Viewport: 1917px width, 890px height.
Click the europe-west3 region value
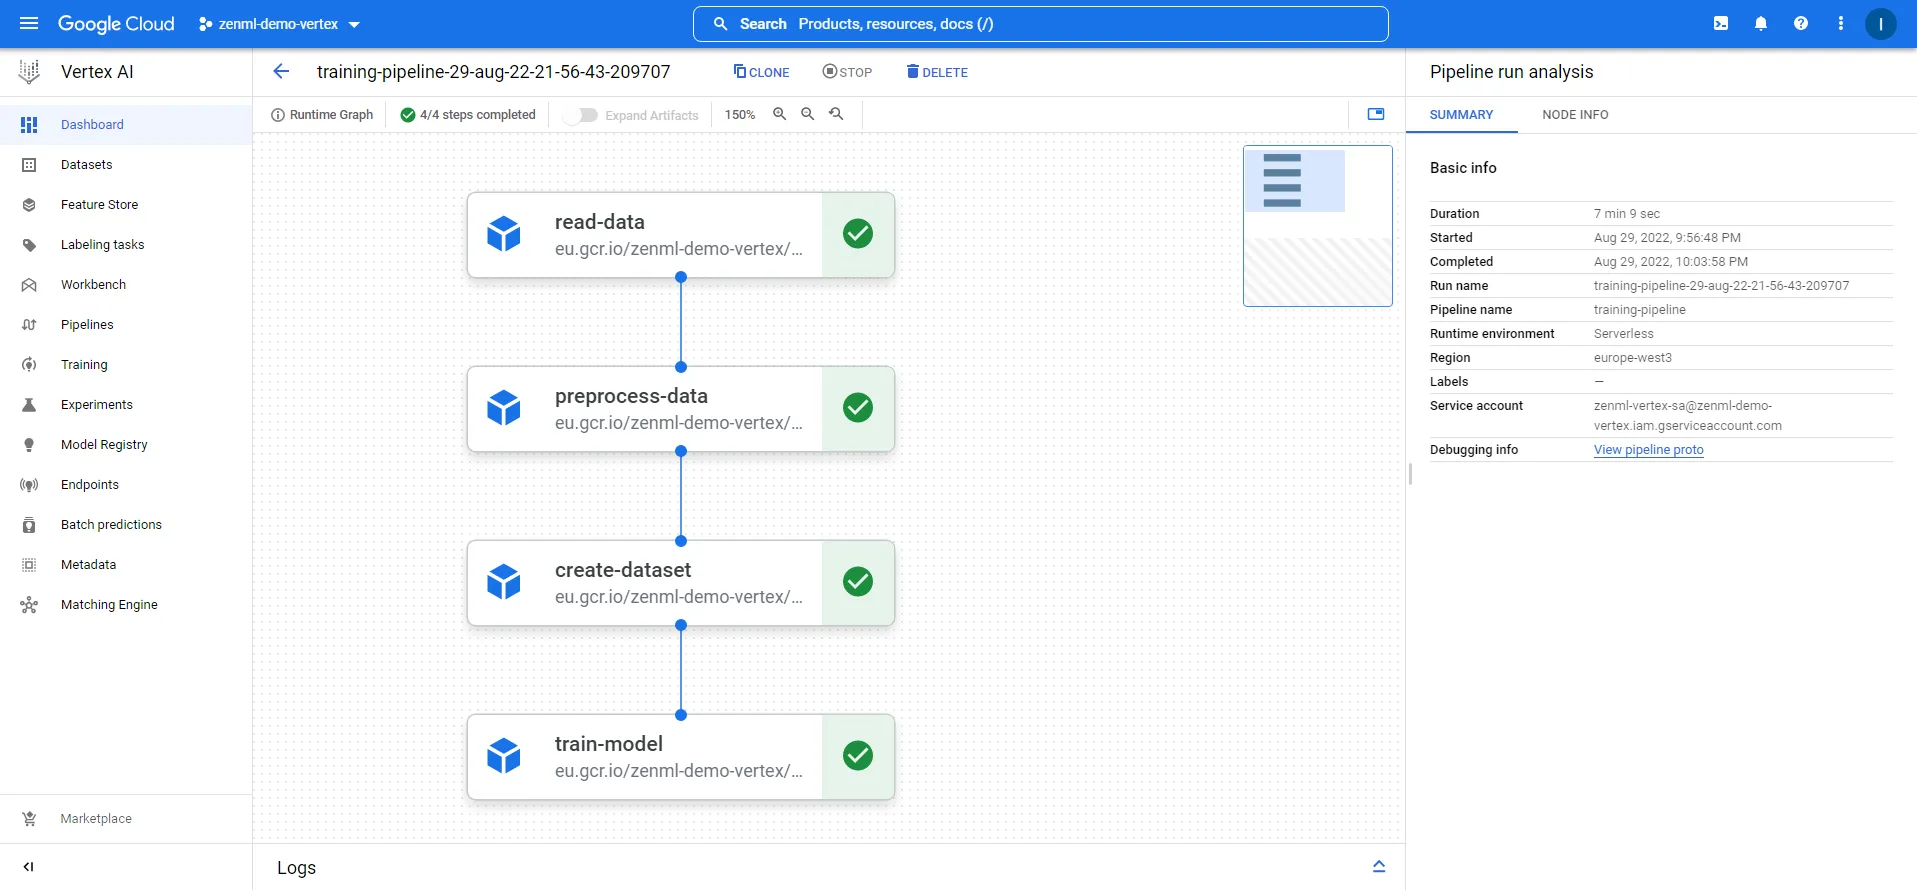point(1632,358)
